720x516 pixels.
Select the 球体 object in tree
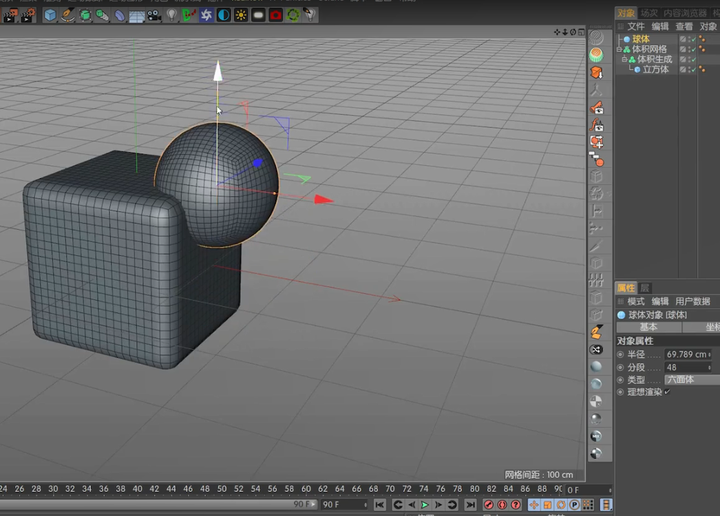pos(641,39)
